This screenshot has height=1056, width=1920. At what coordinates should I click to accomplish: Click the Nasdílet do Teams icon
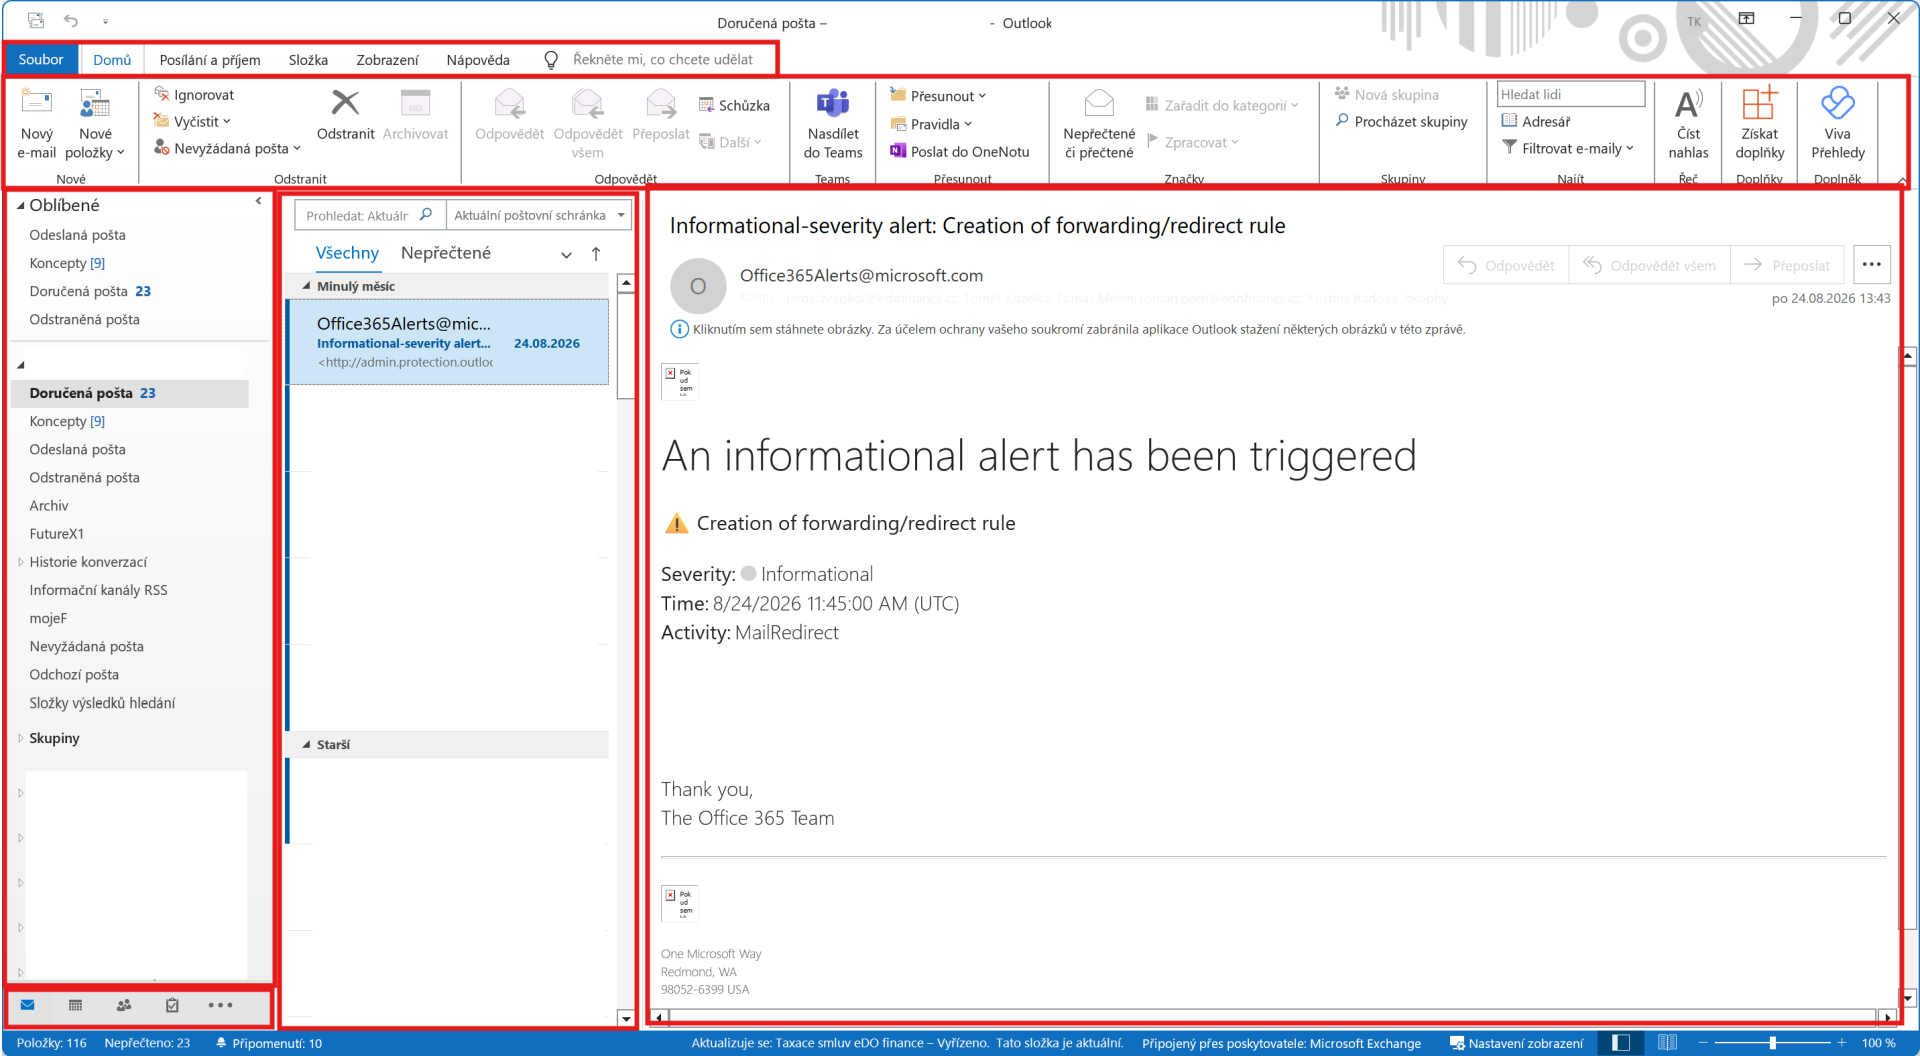pos(833,125)
